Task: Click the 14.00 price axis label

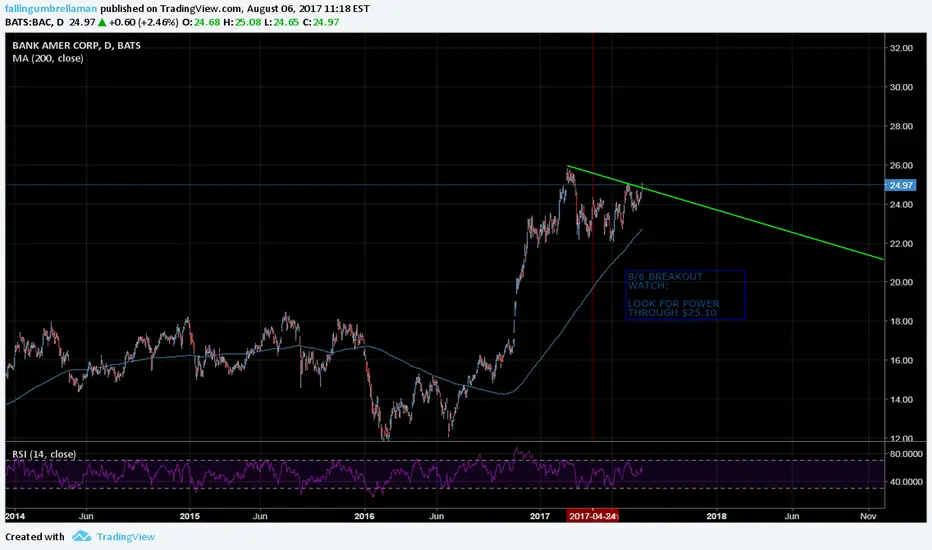Action: pos(901,399)
